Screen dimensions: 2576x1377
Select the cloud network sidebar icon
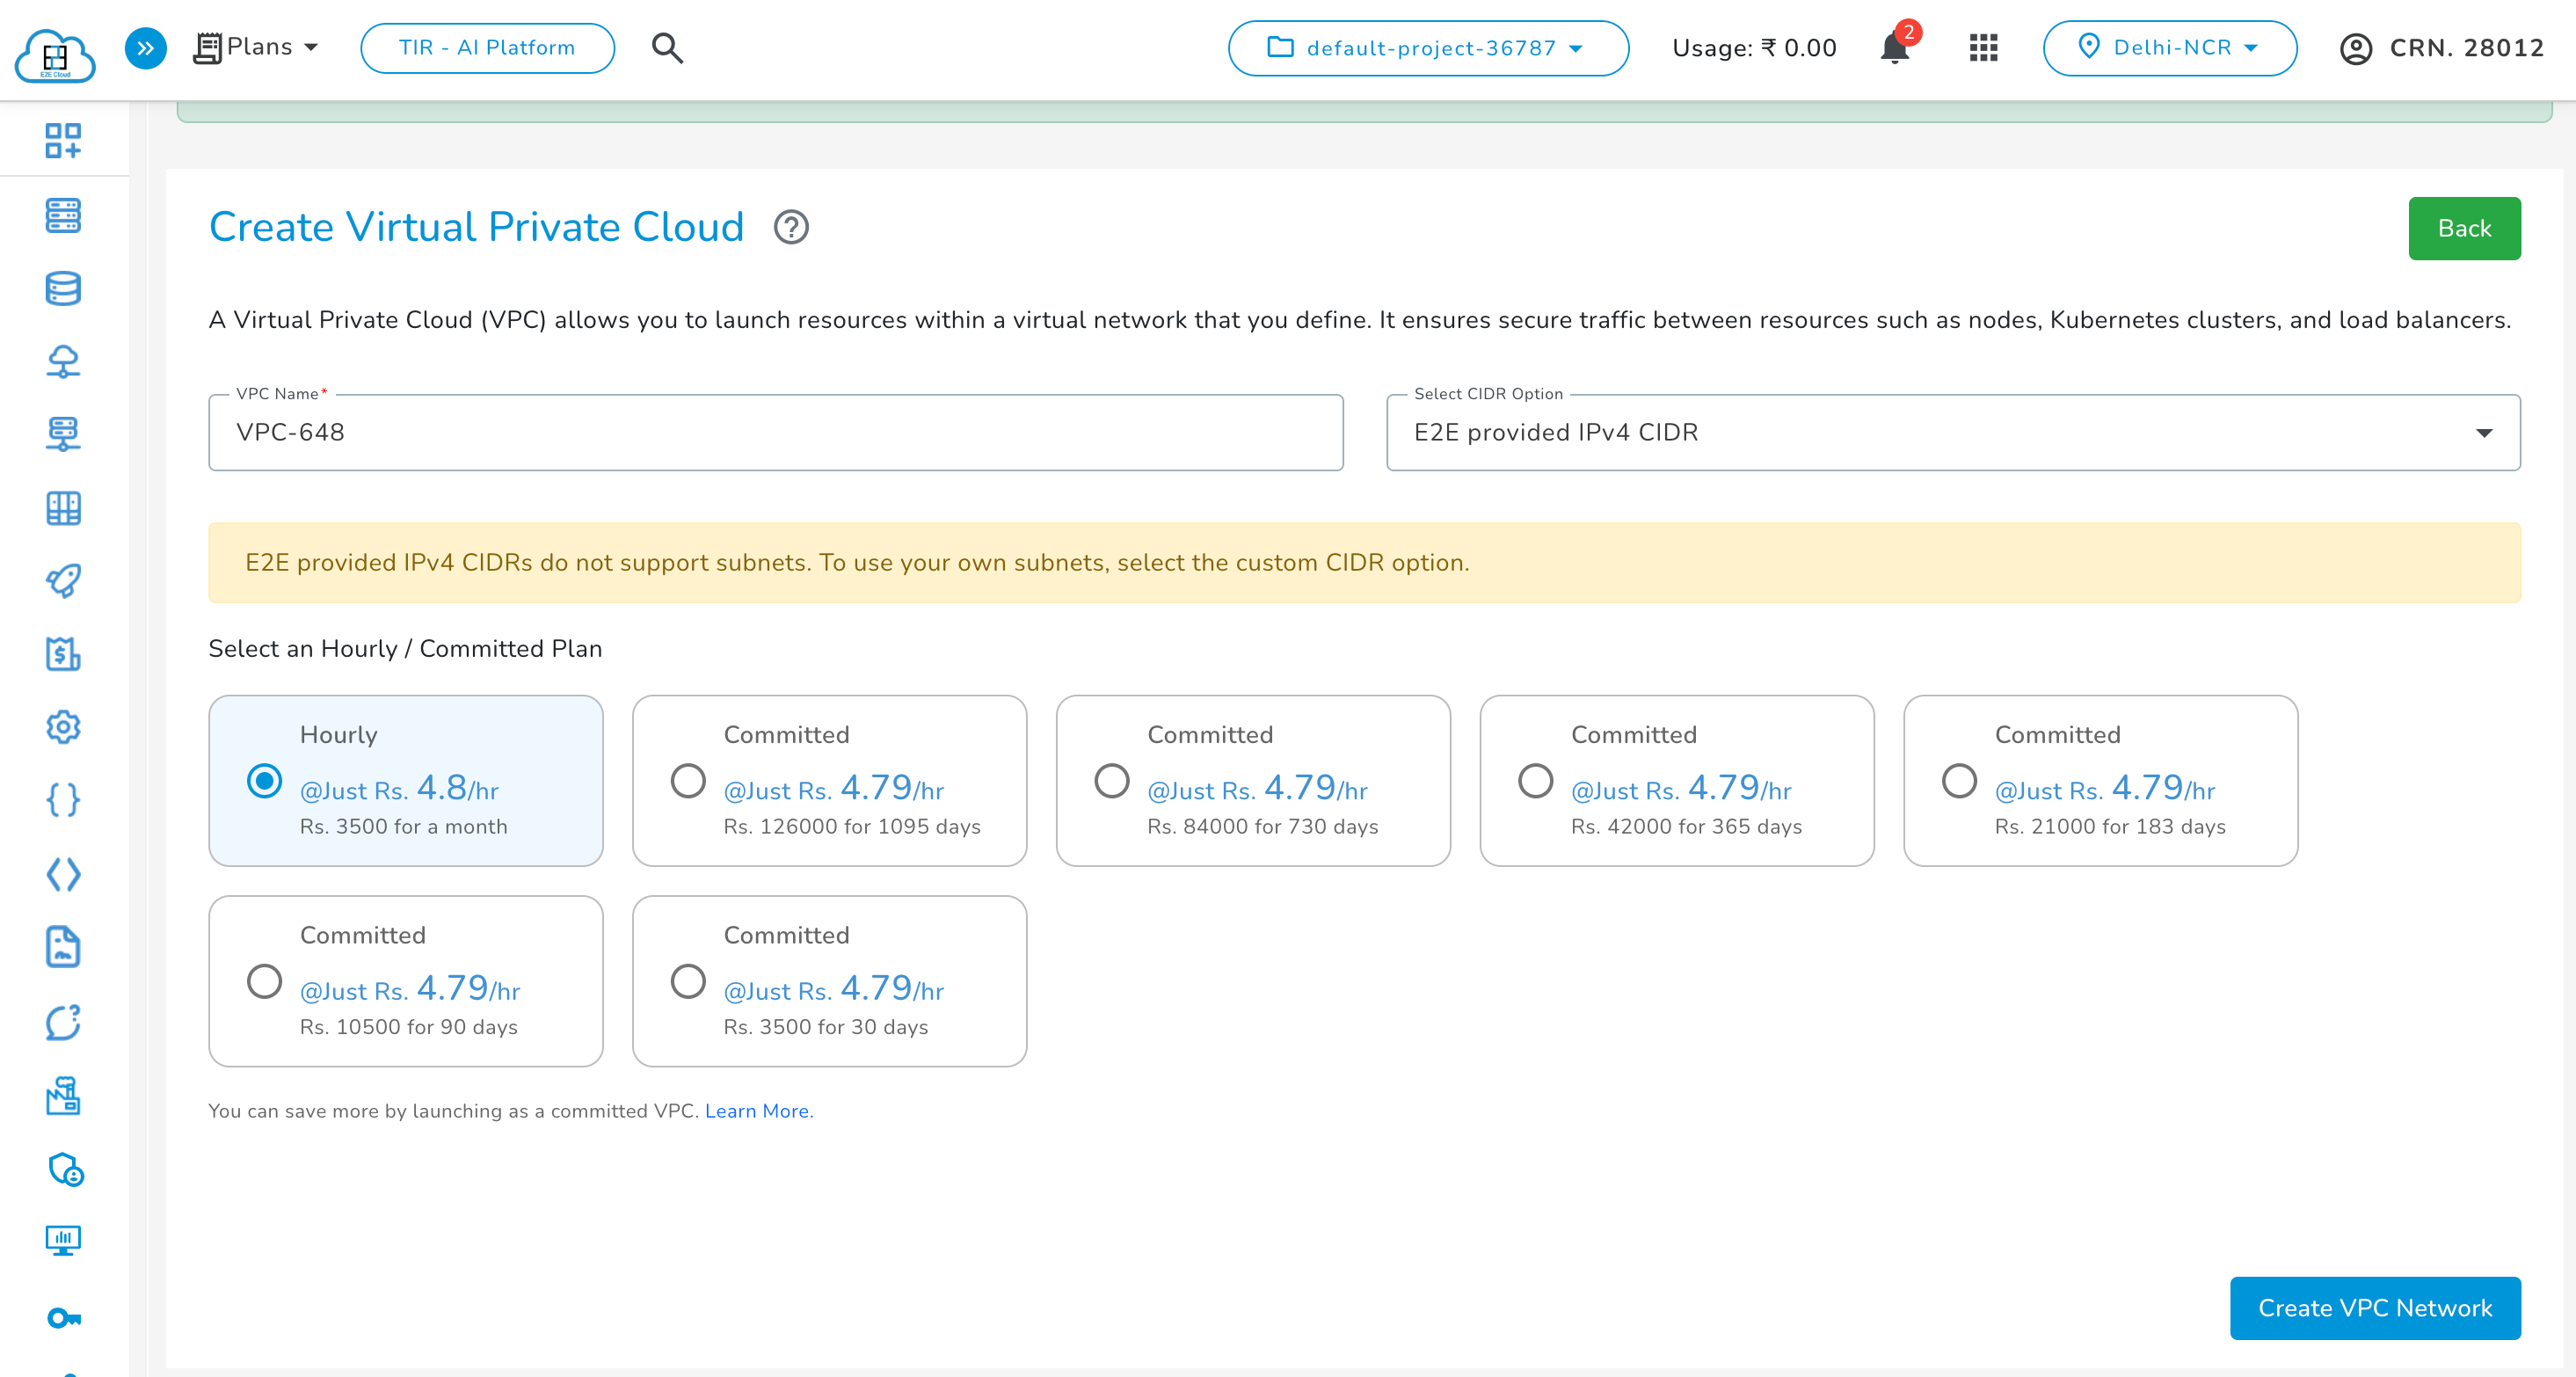[x=63, y=362]
